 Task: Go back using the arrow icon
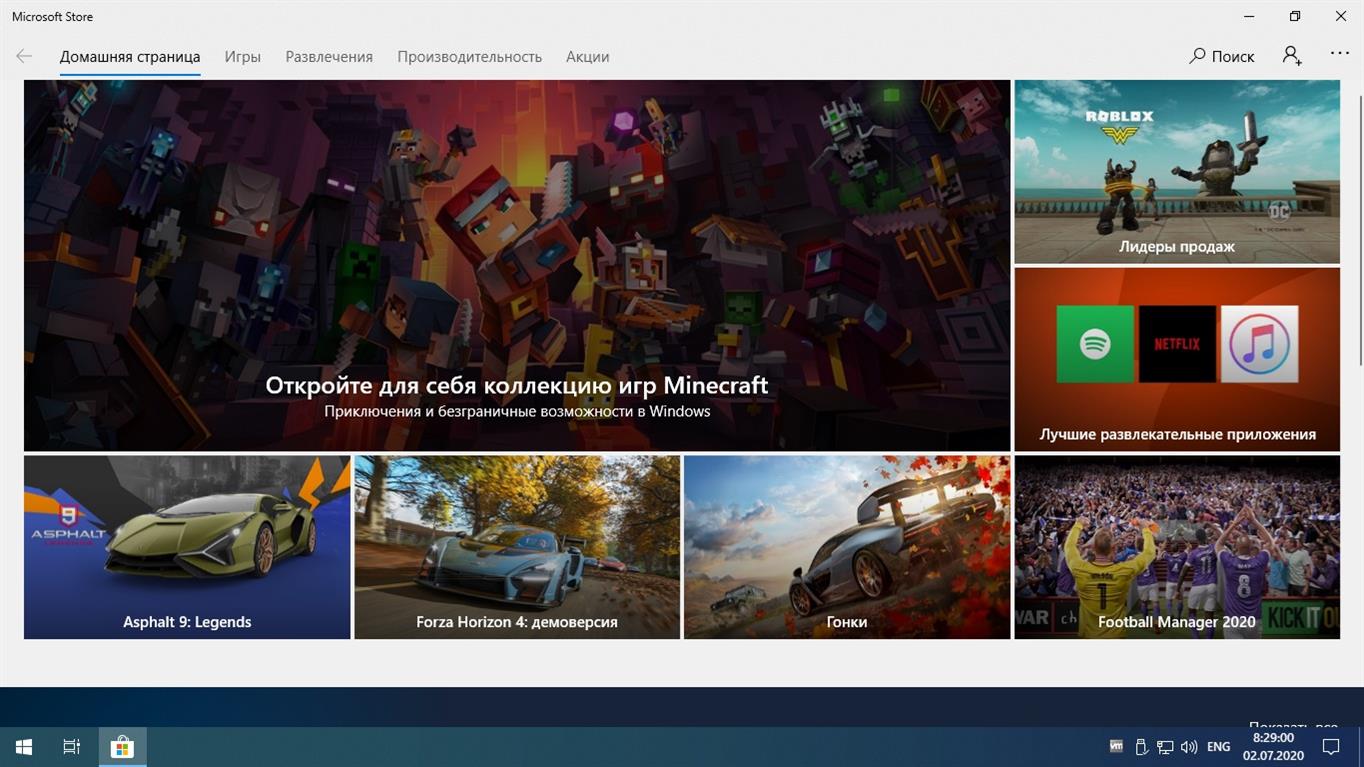(x=24, y=56)
